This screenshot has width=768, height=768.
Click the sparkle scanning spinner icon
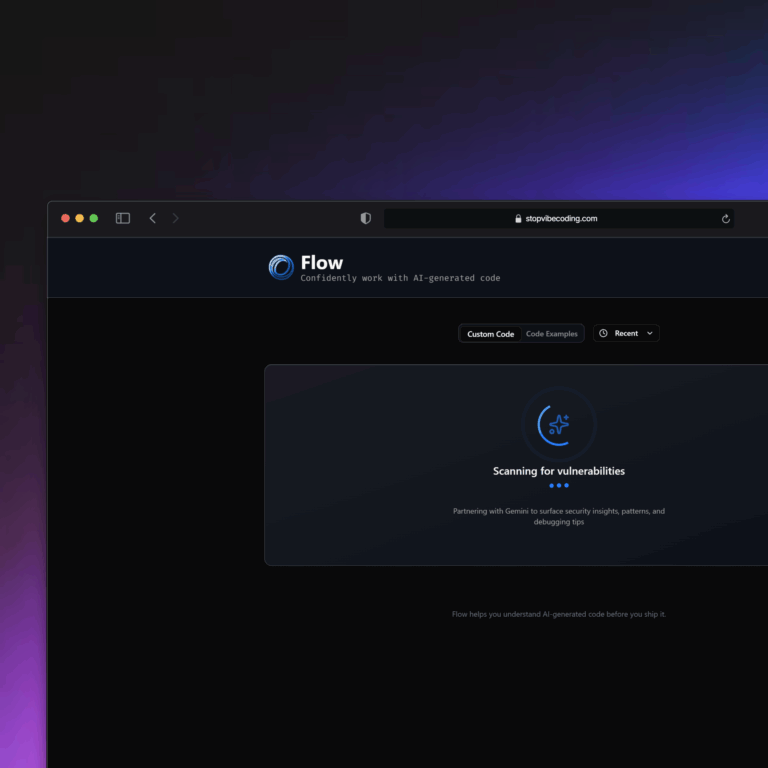pos(558,425)
